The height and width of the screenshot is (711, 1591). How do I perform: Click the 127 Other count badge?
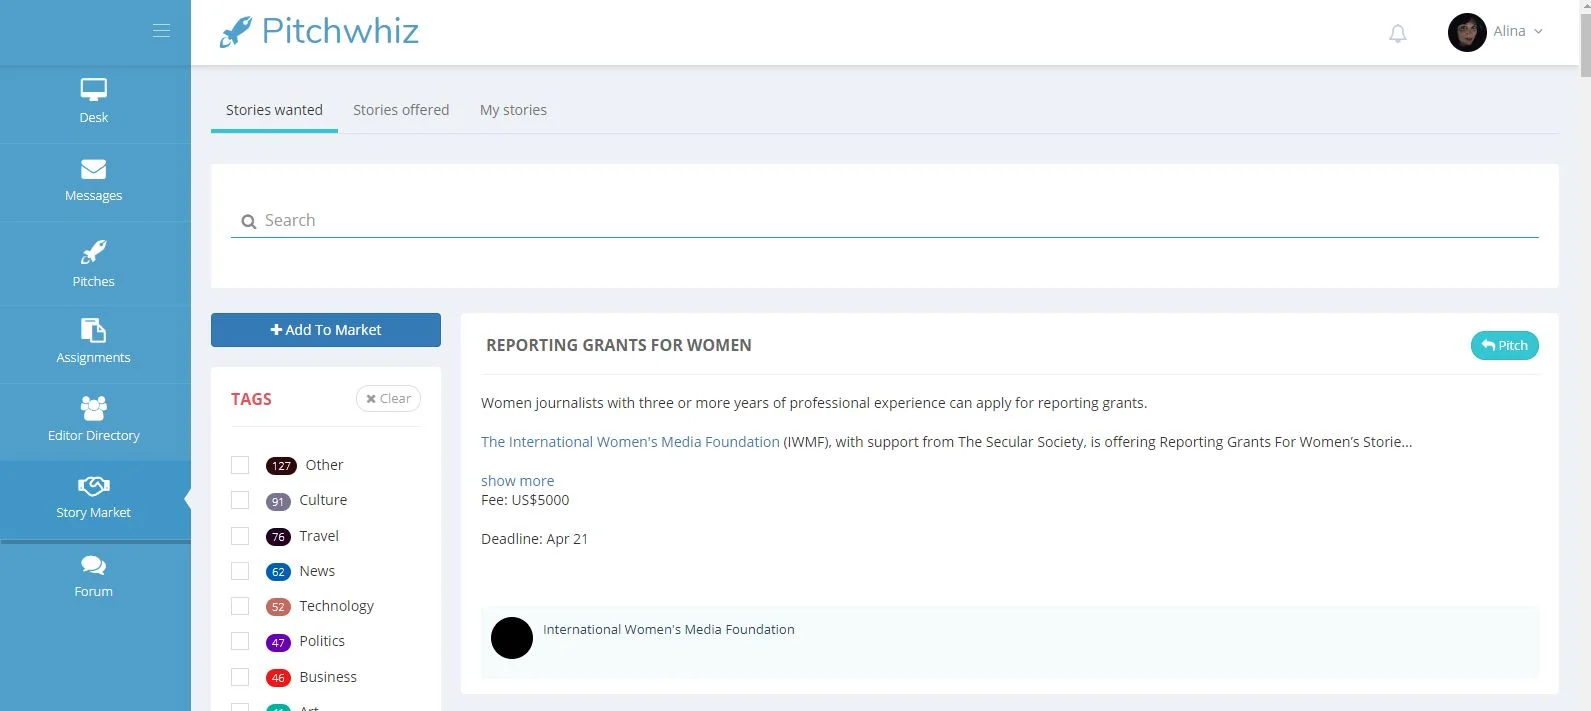pyautogui.click(x=281, y=466)
